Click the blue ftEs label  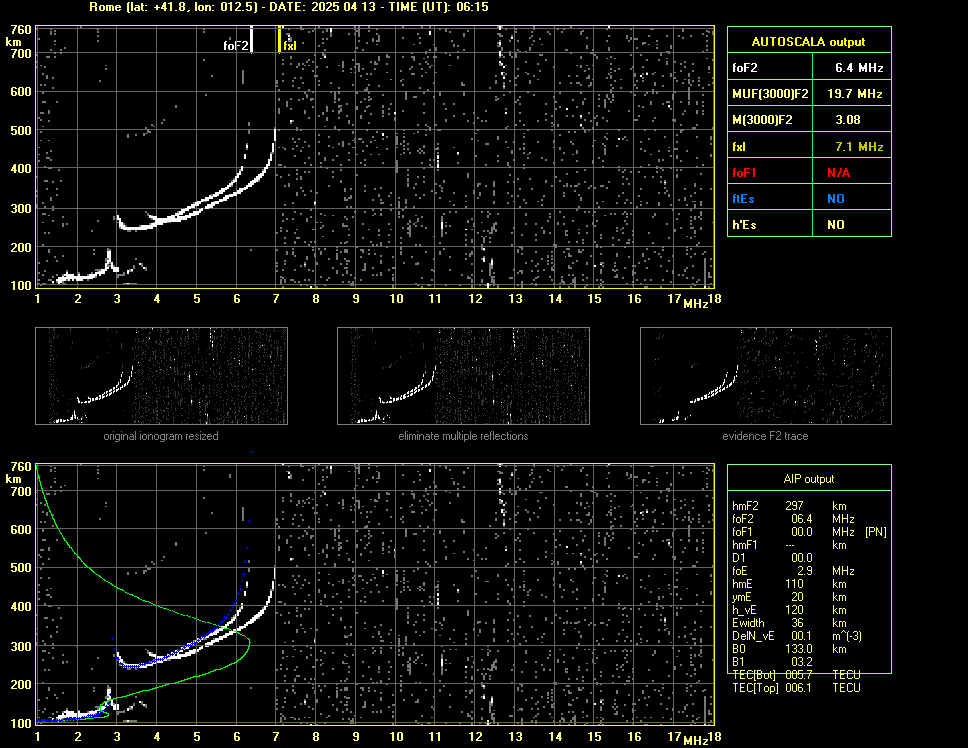(743, 199)
